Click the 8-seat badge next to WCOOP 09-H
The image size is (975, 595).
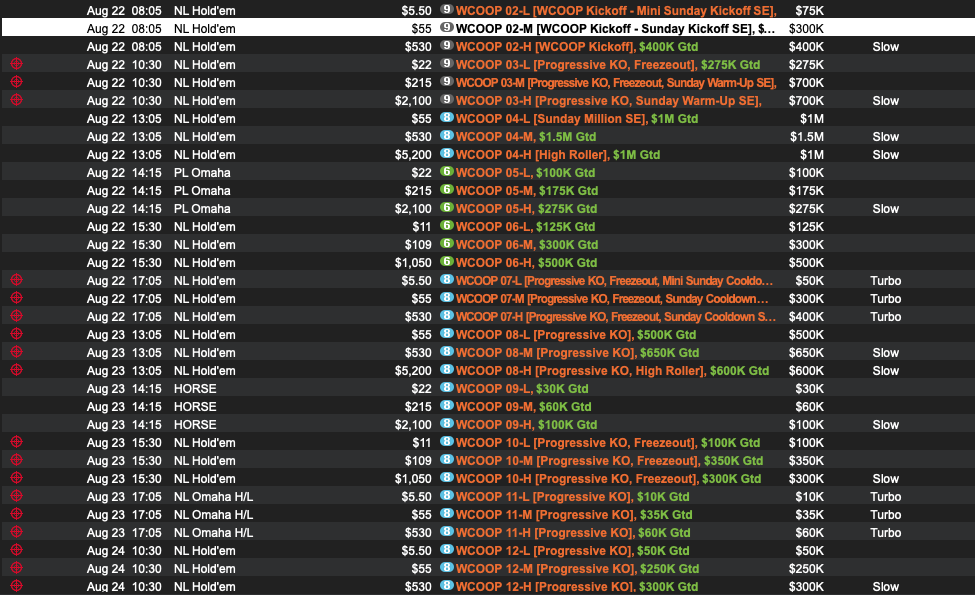tap(446, 424)
